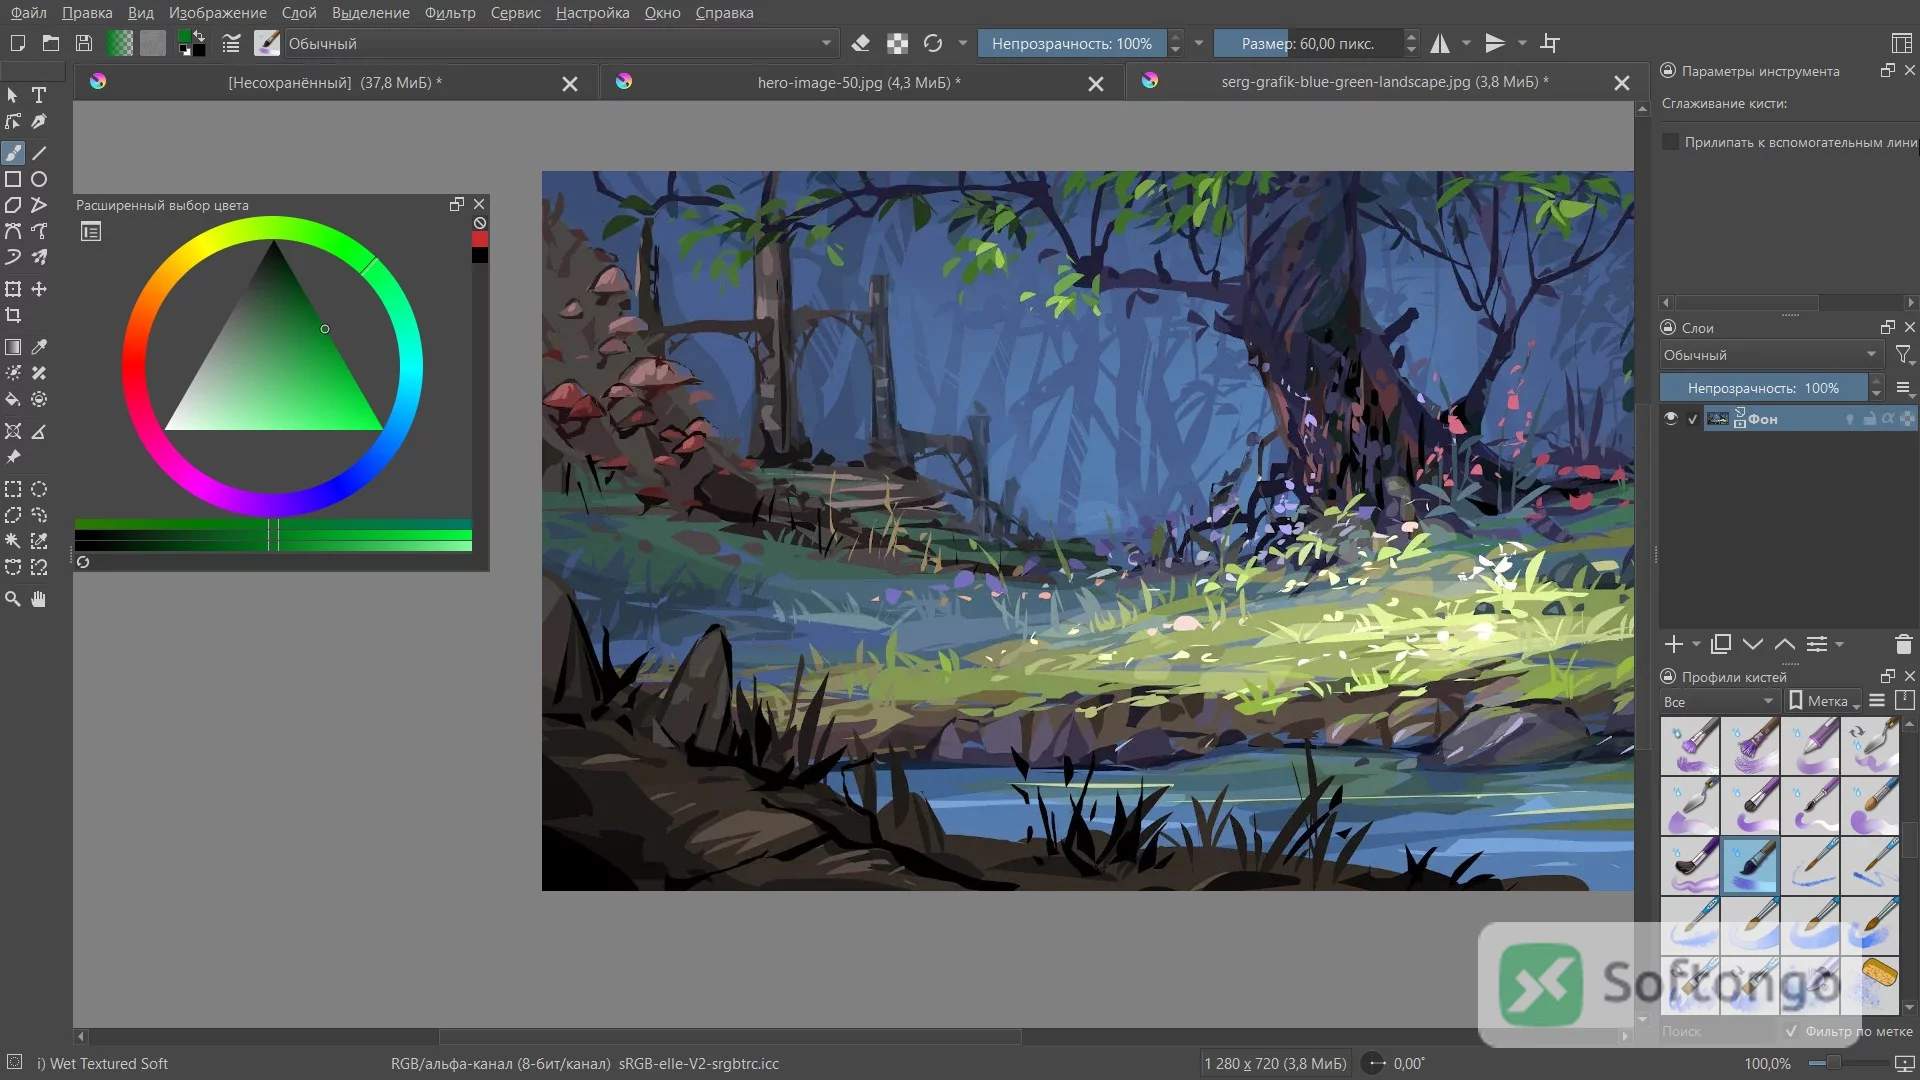
Task: Select the Zoom tool
Action: [x=13, y=599]
